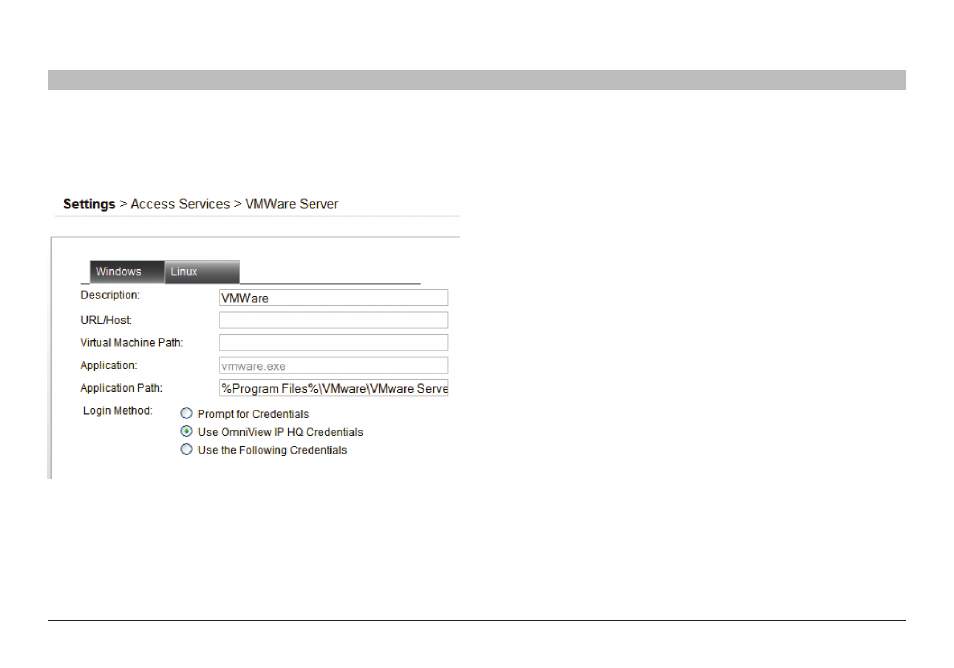Click the Virtual Machine Path: label

[131, 343]
